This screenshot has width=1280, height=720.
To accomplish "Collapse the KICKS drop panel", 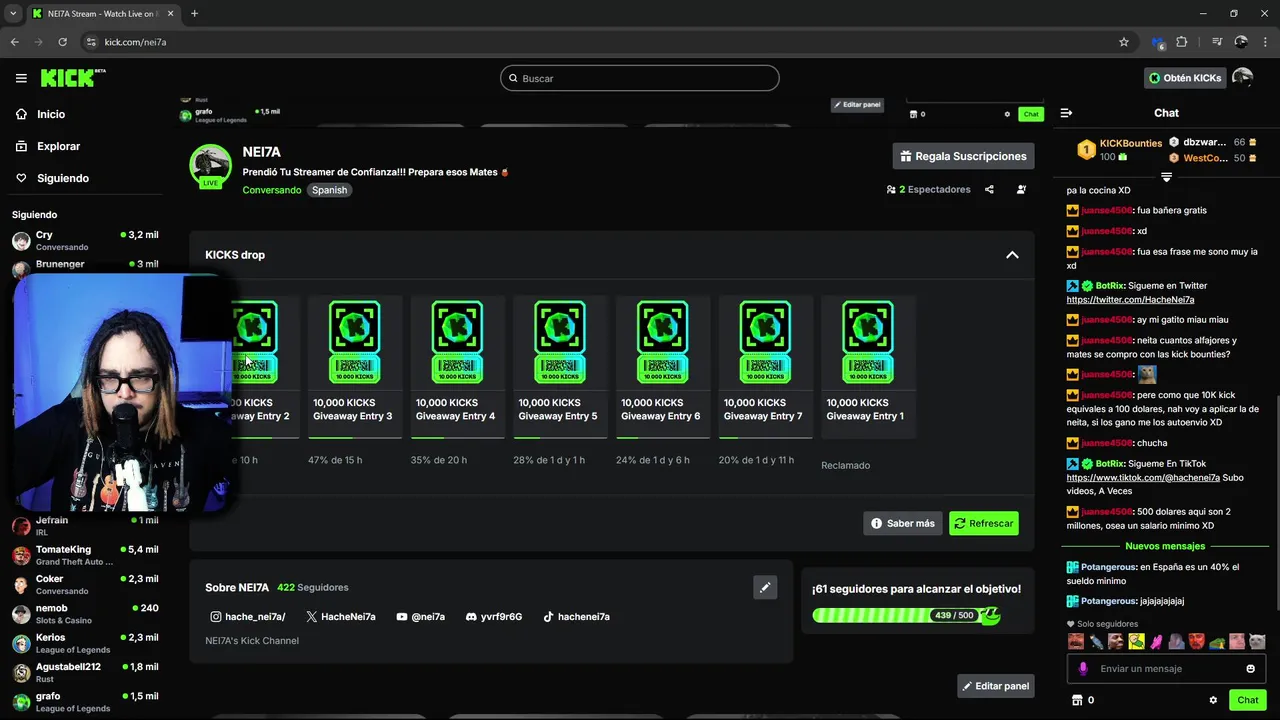I will pyautogui.click(x=1012, y=255).
